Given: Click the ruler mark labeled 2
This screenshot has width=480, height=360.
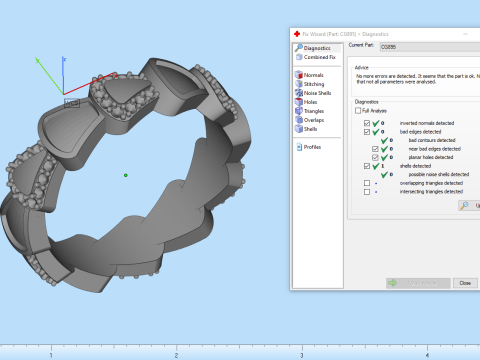Looking at the screenshot, I should (x=176, y=355).
